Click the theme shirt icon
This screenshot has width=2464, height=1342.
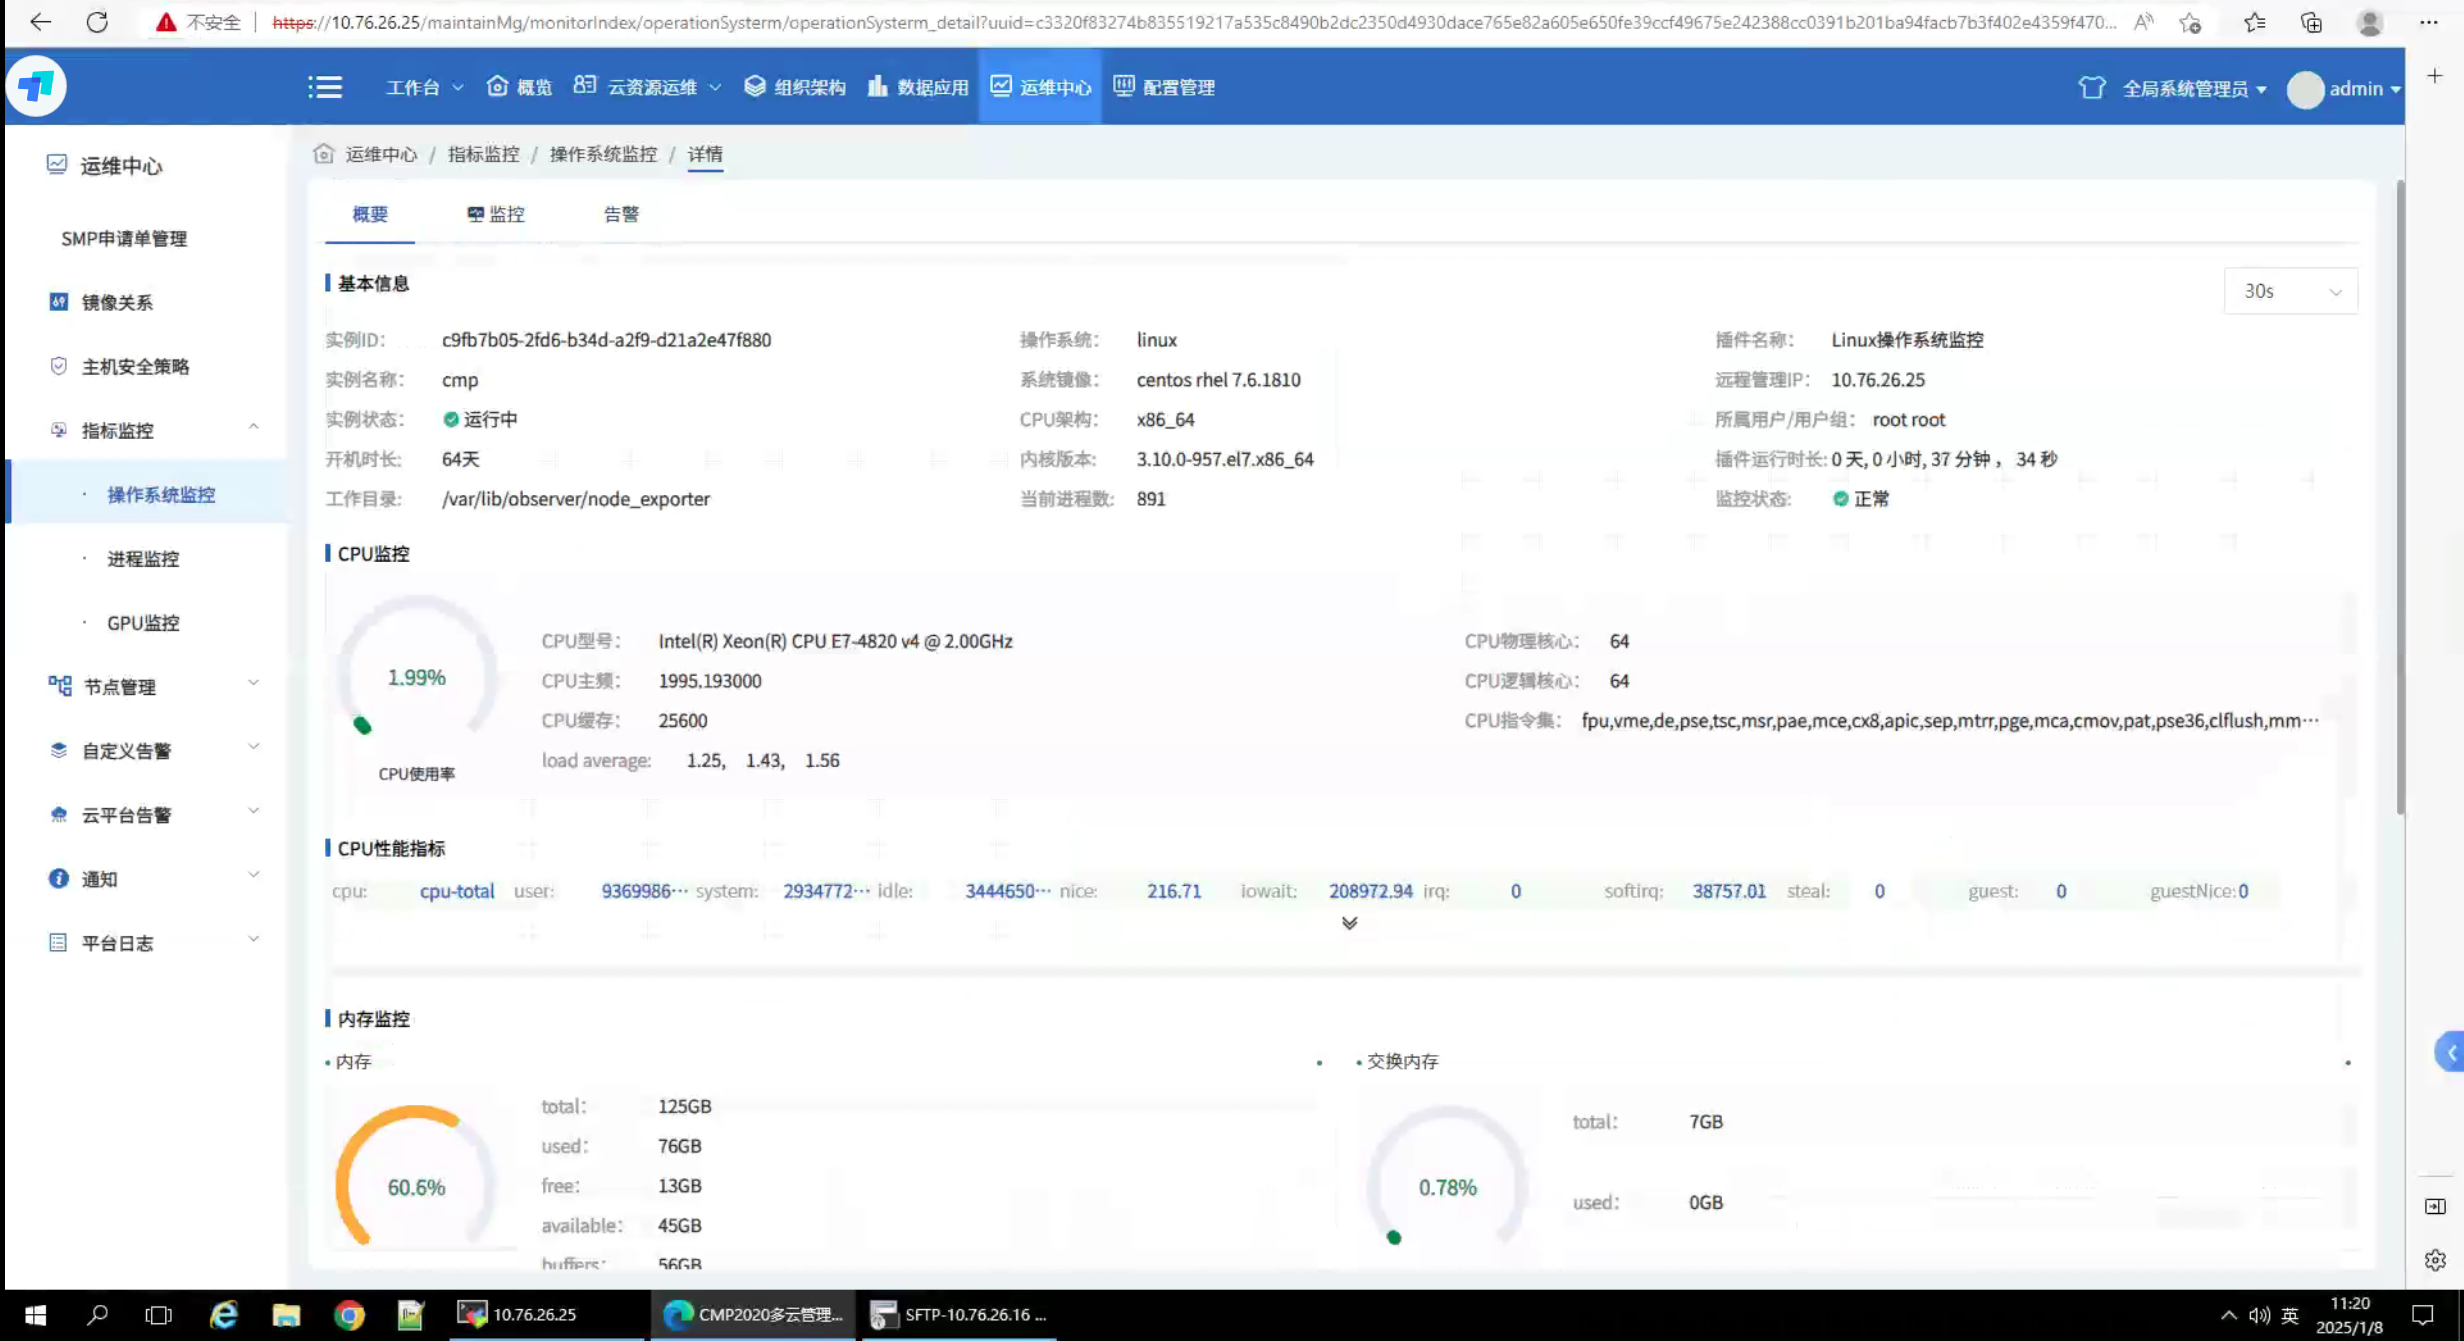[2091, 88]
